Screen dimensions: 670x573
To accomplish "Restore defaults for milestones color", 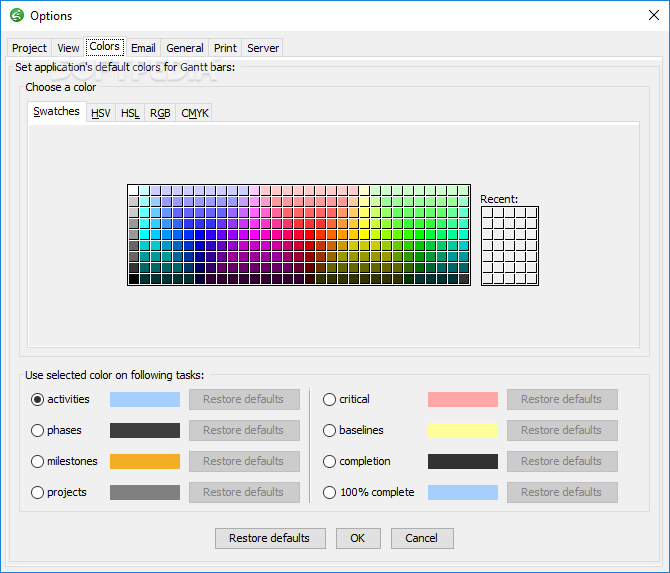I will 244,461.
